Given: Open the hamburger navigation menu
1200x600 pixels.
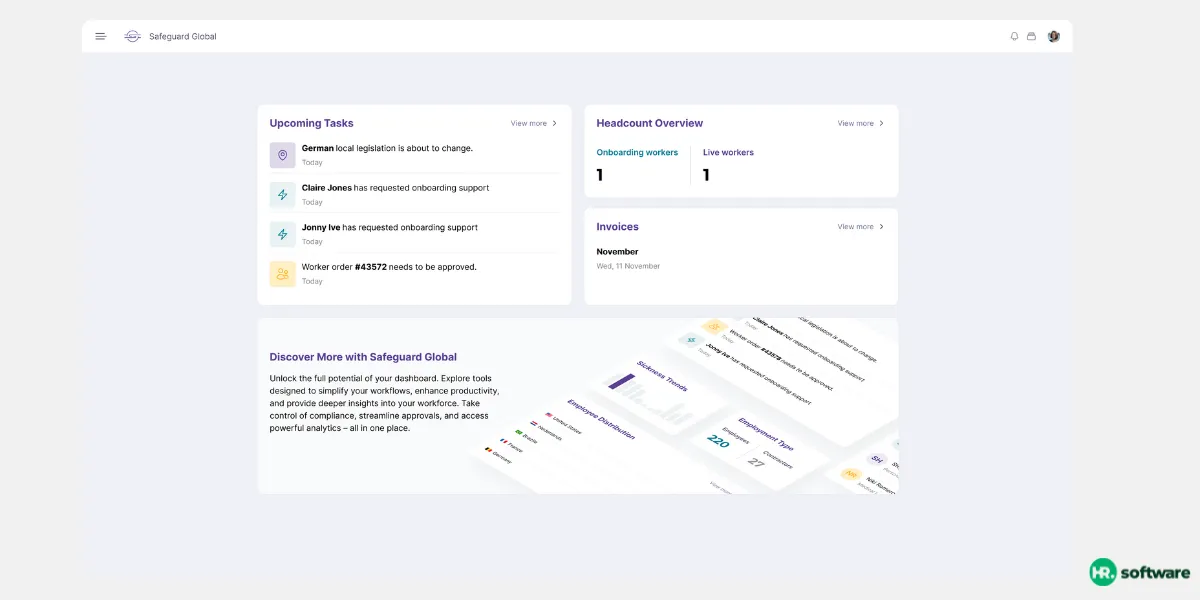Looking at the screenshot, I should tap(100, 36).
